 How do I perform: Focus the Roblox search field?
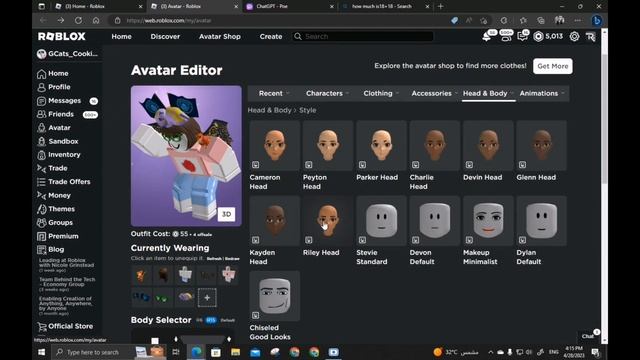pos(362,36)
